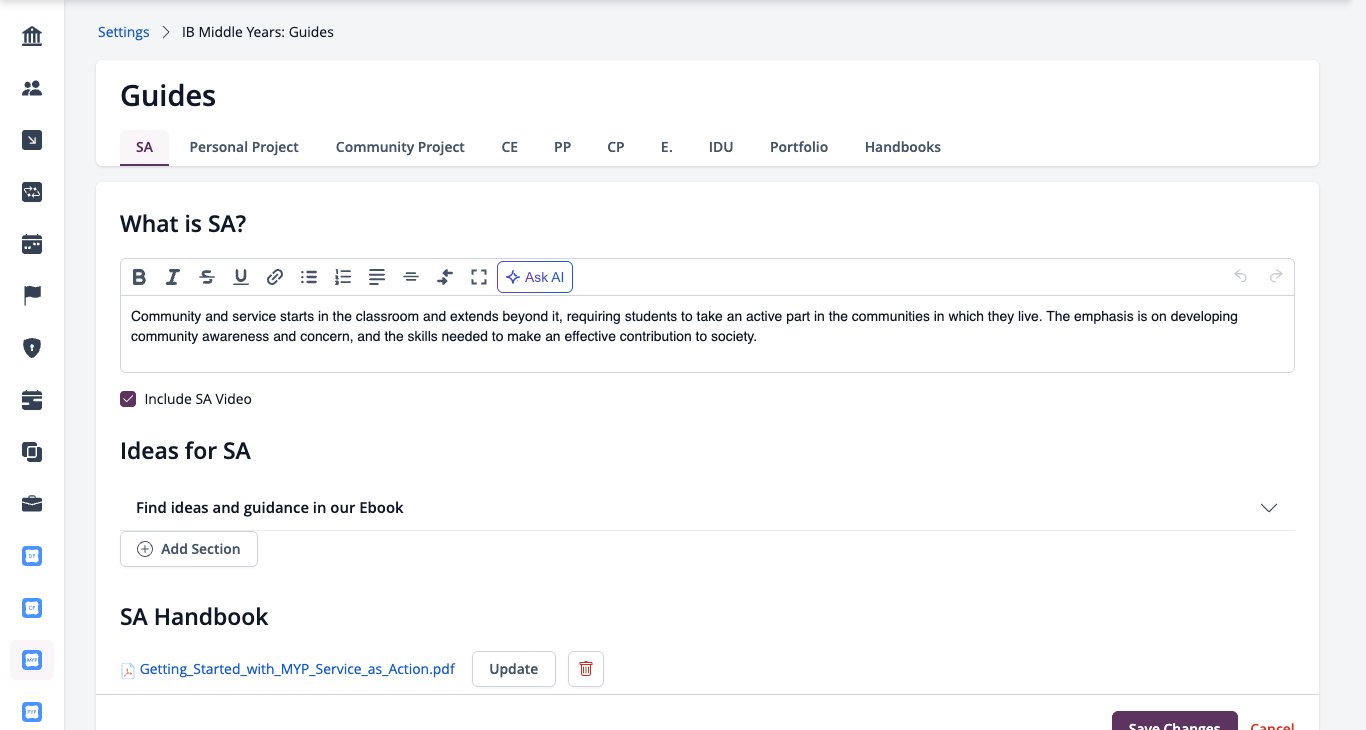This screenshot has height=730, width=1366.
Task: Open fullscreen editor mode
Action: pos(479,277)
